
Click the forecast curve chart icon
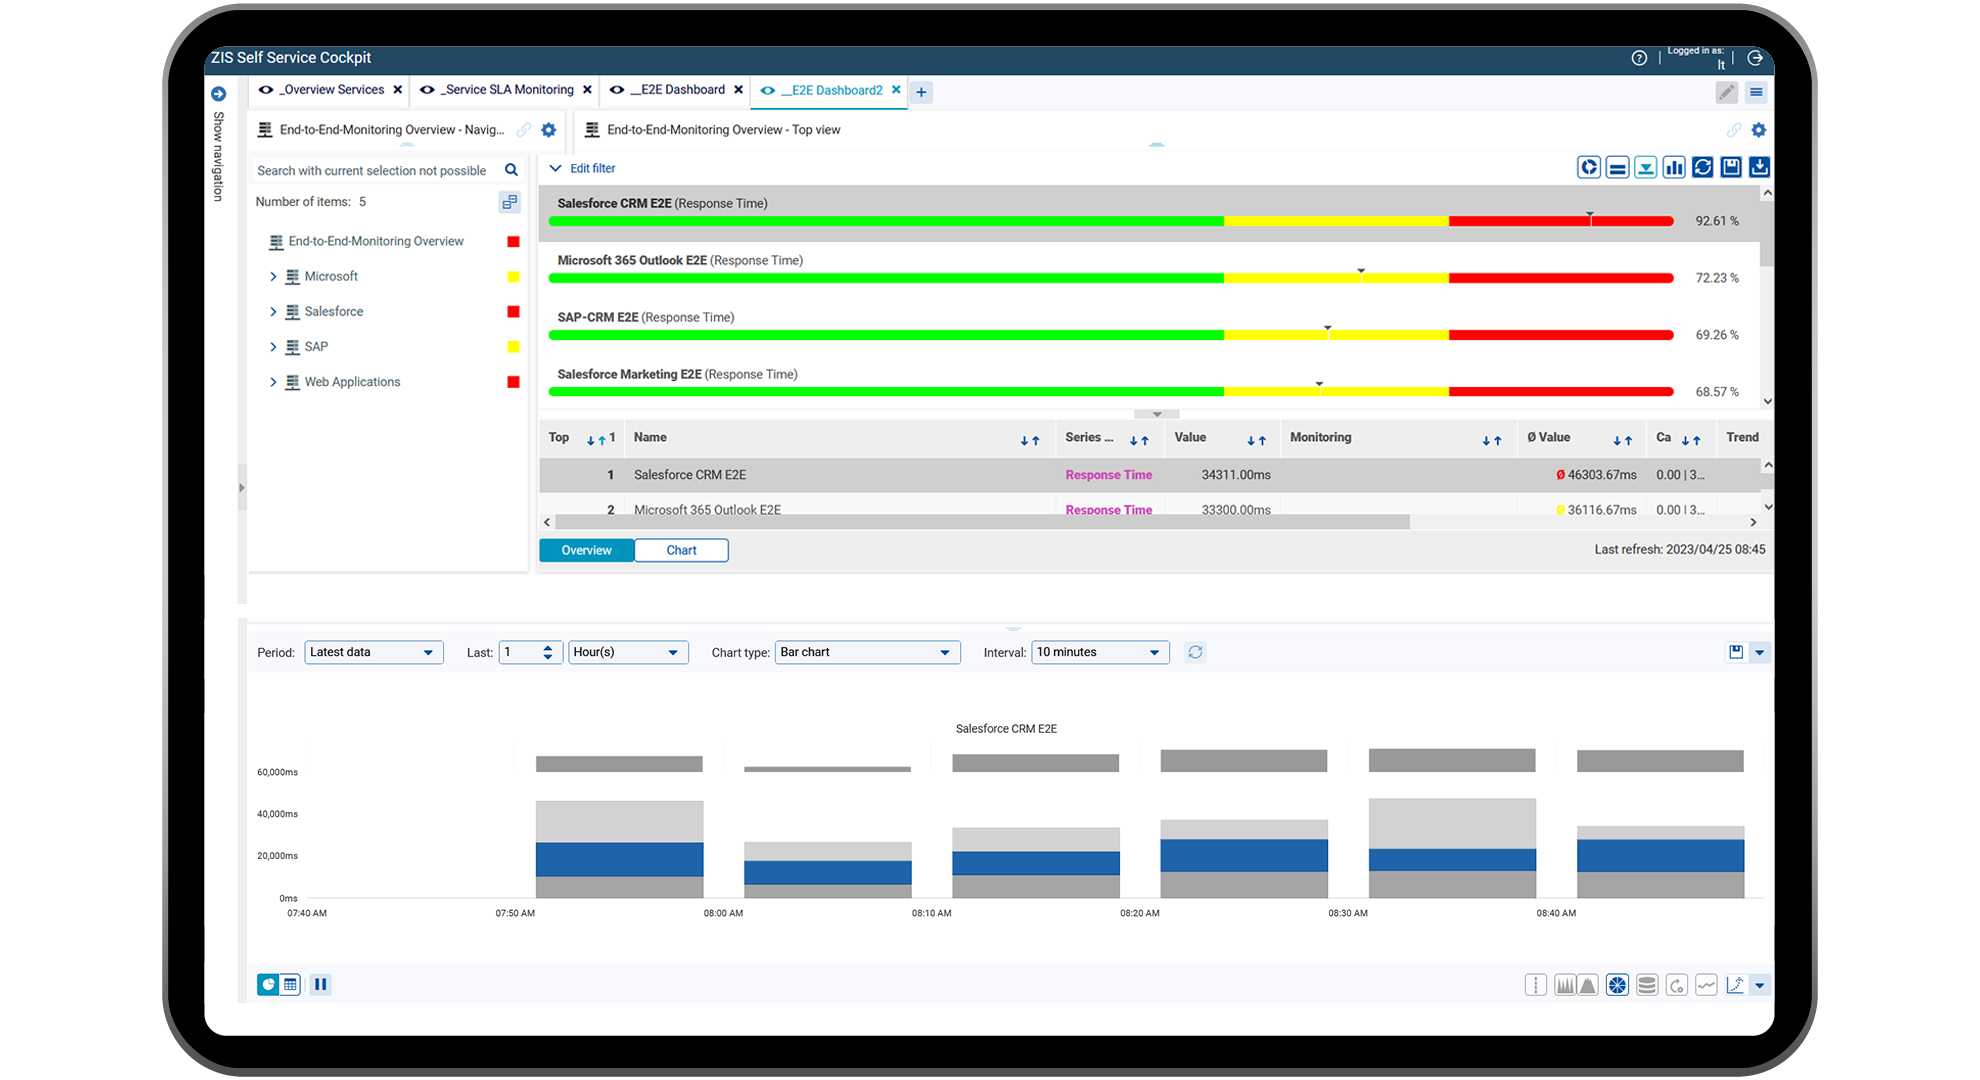(1735, 985)
